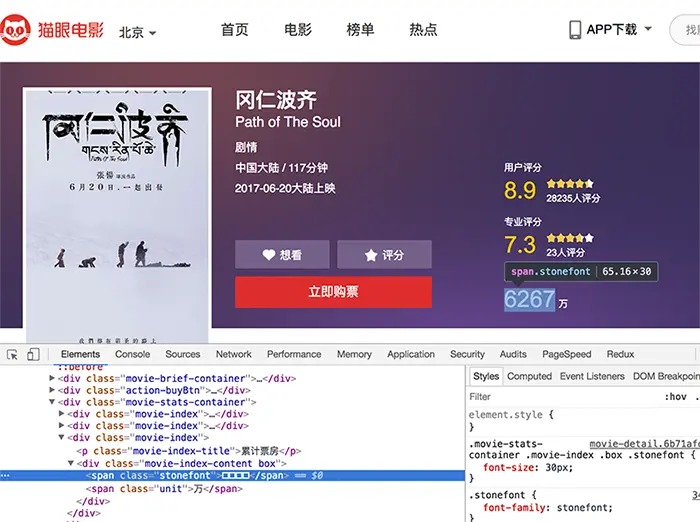700x522 pixels.
Task: Click the star icon on 评分 button
Action: (x=371, y=255)
